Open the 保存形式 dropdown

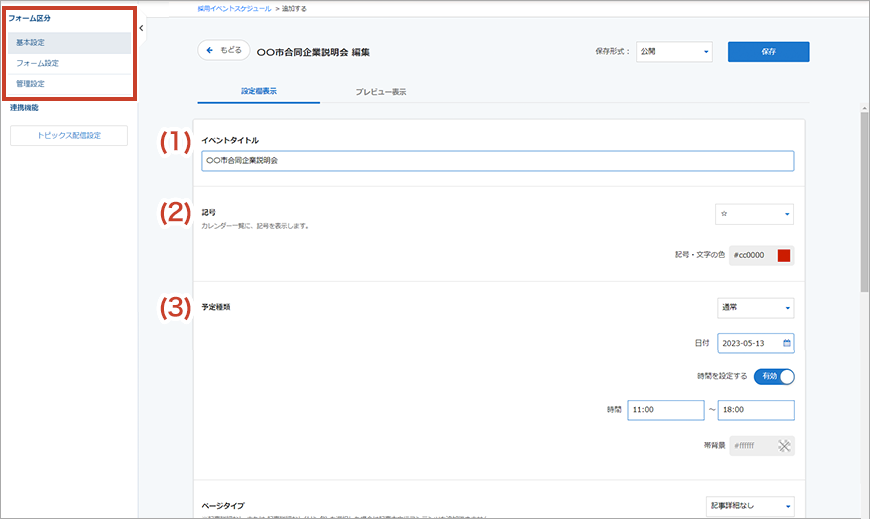coord(674,51)
